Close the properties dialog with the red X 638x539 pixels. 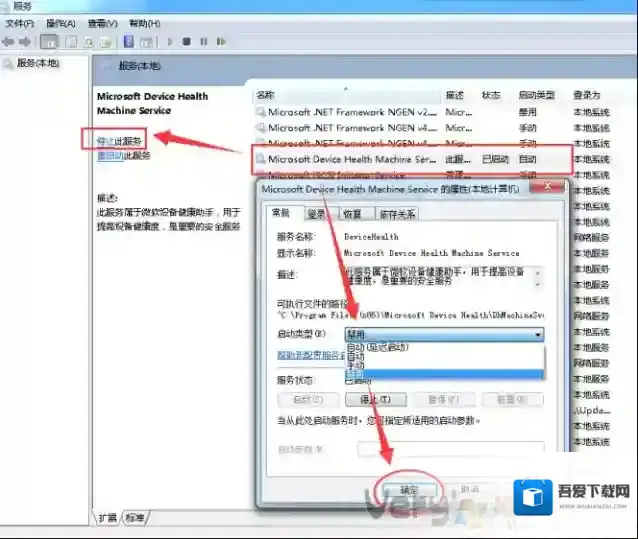(548, 187)
